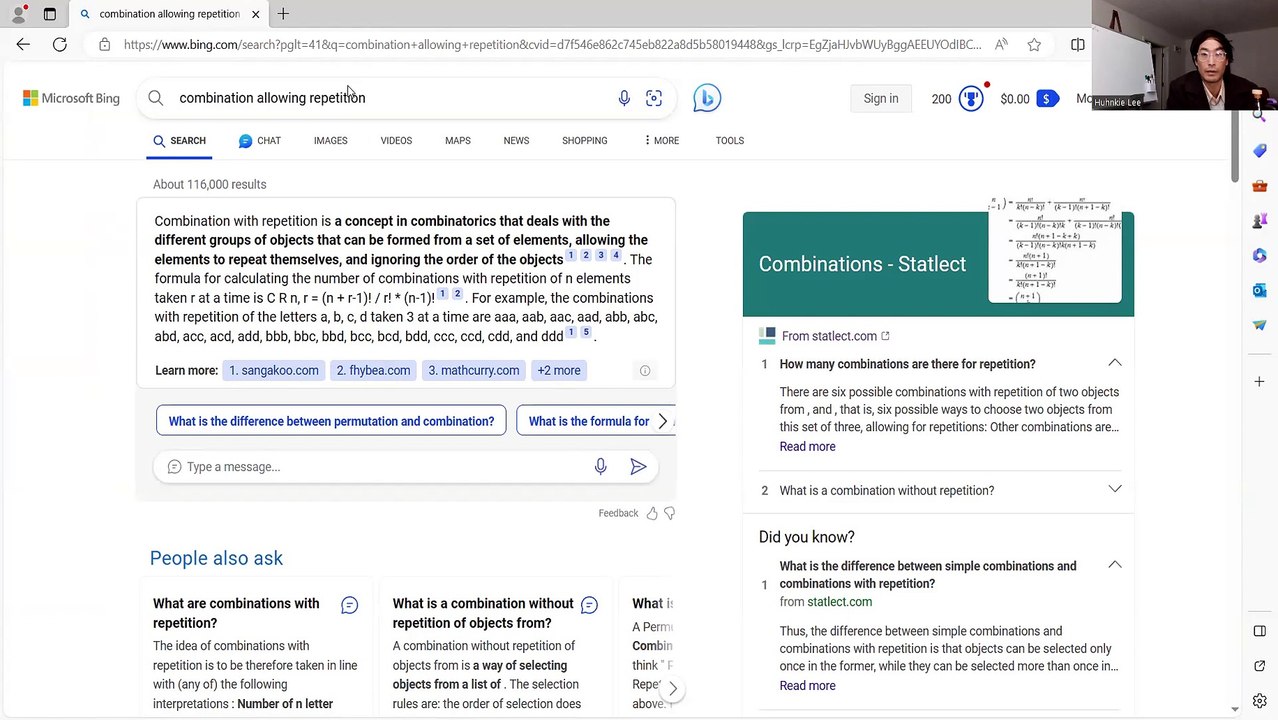
Task: Switch to the NEWS tab
Action: click(x=516, y=141)
